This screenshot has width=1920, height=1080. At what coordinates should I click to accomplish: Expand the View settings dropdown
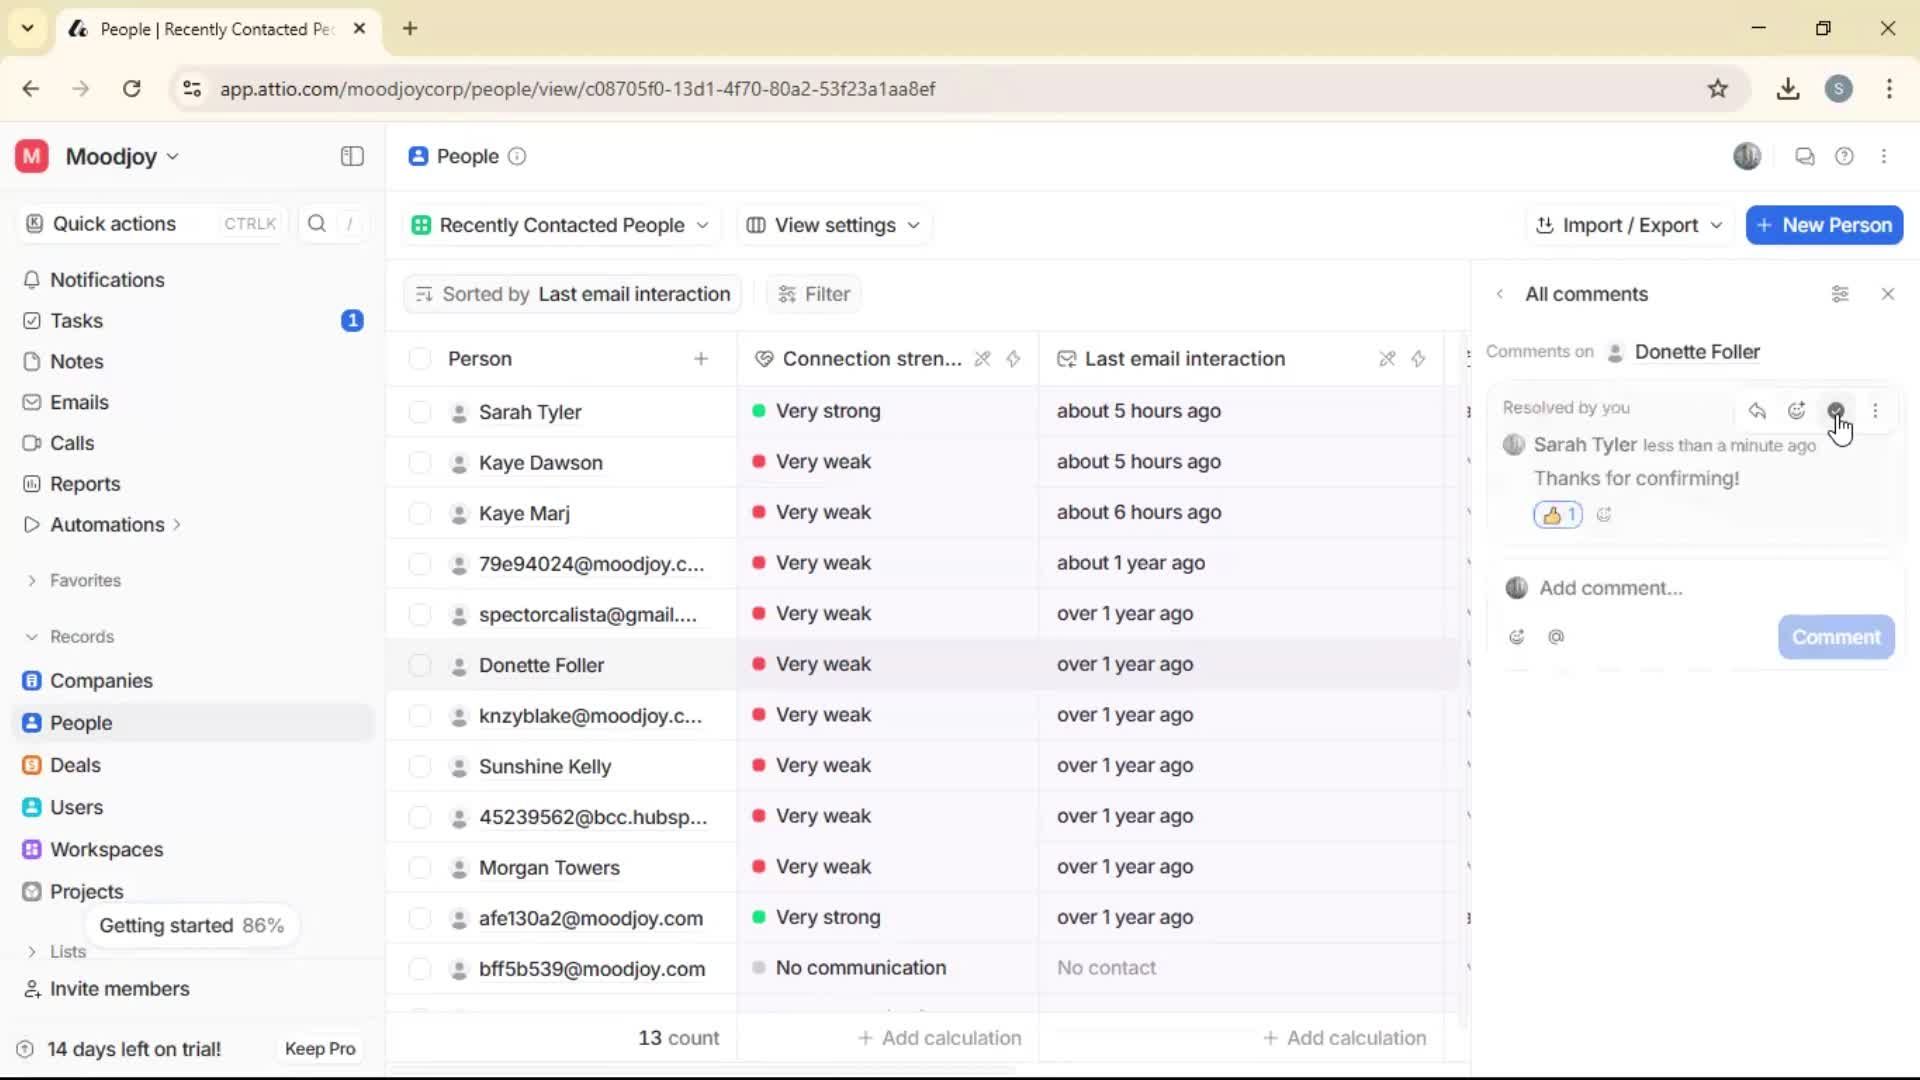pyautogui.click(x=833, y=225)
